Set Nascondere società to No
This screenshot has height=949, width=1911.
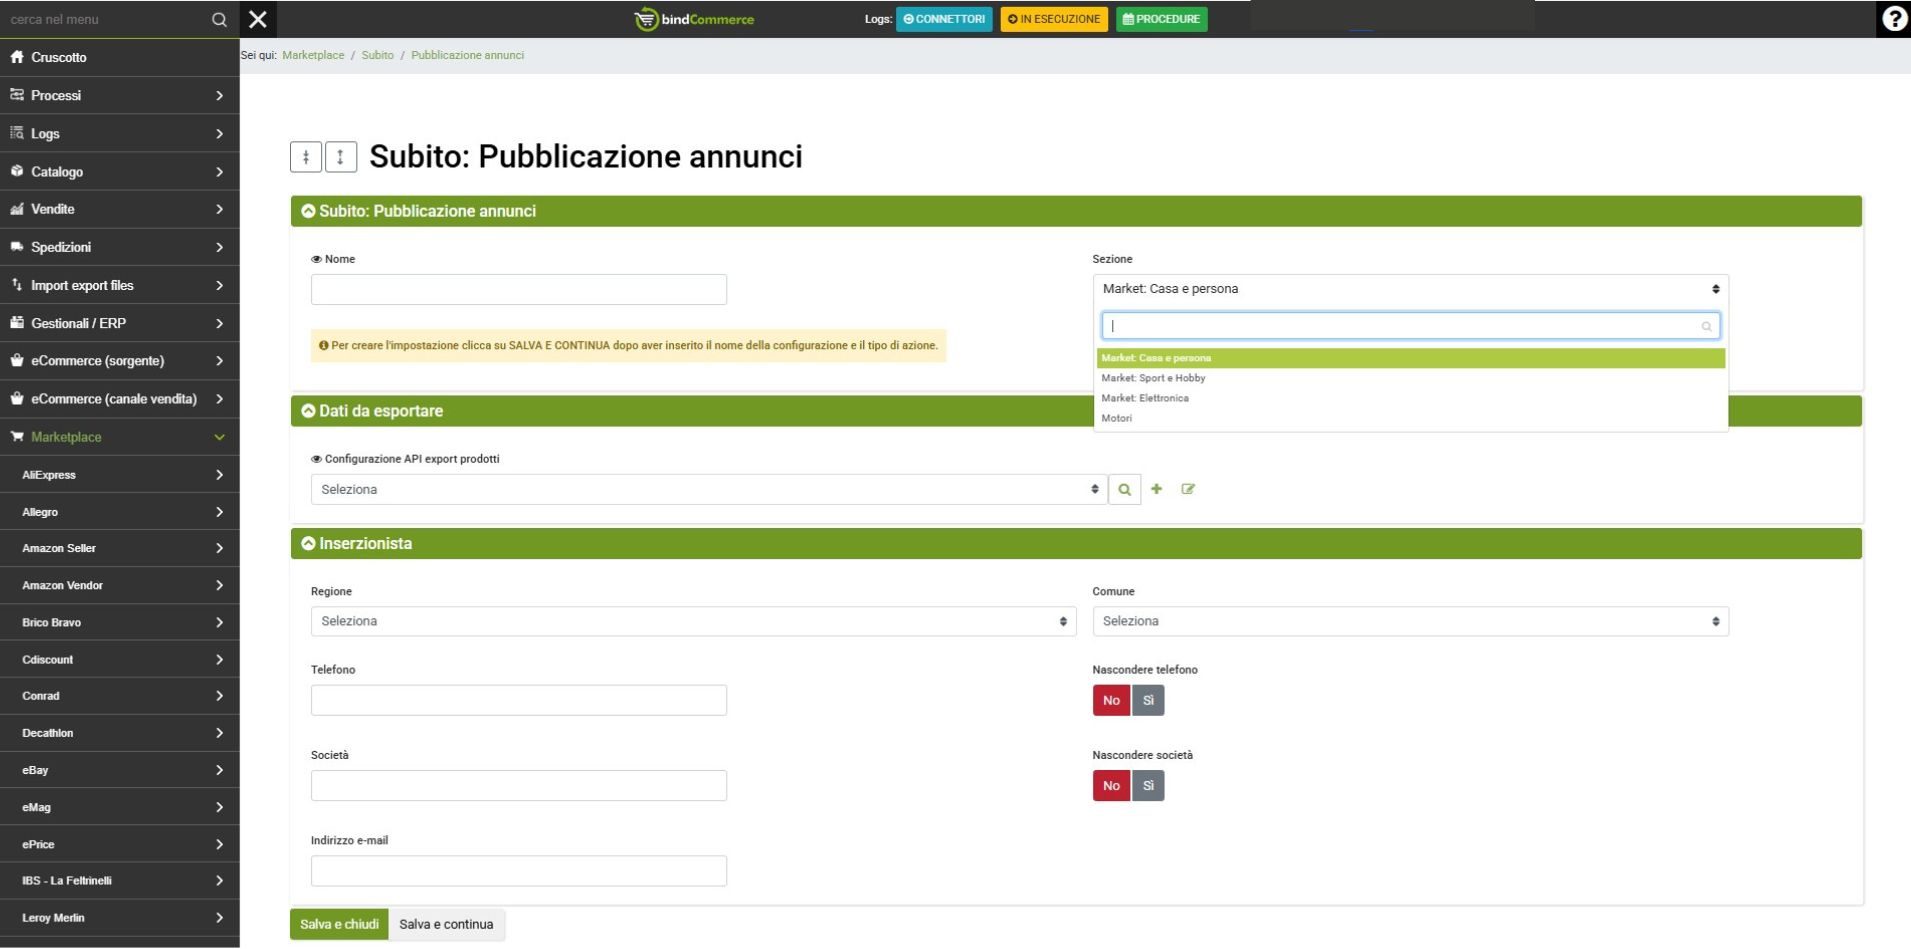pos(1111,786)
